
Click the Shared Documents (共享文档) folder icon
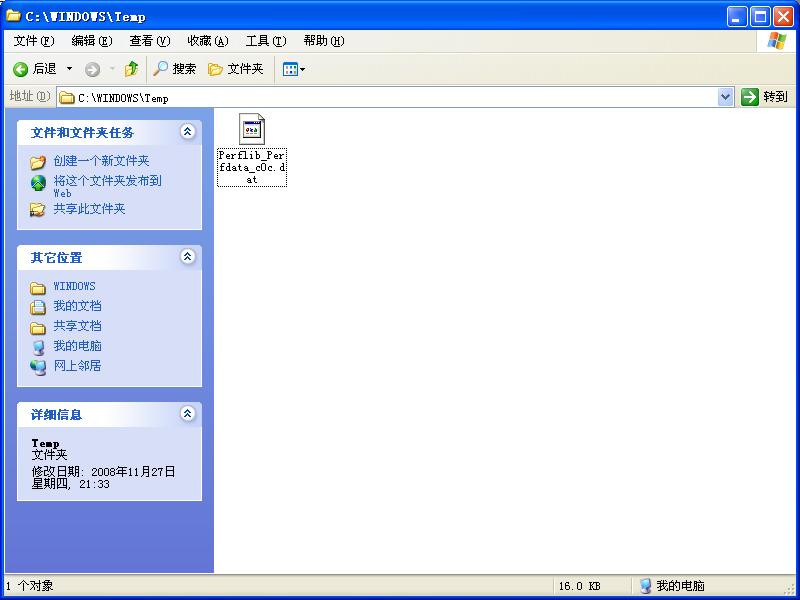[x=38, y=328]
